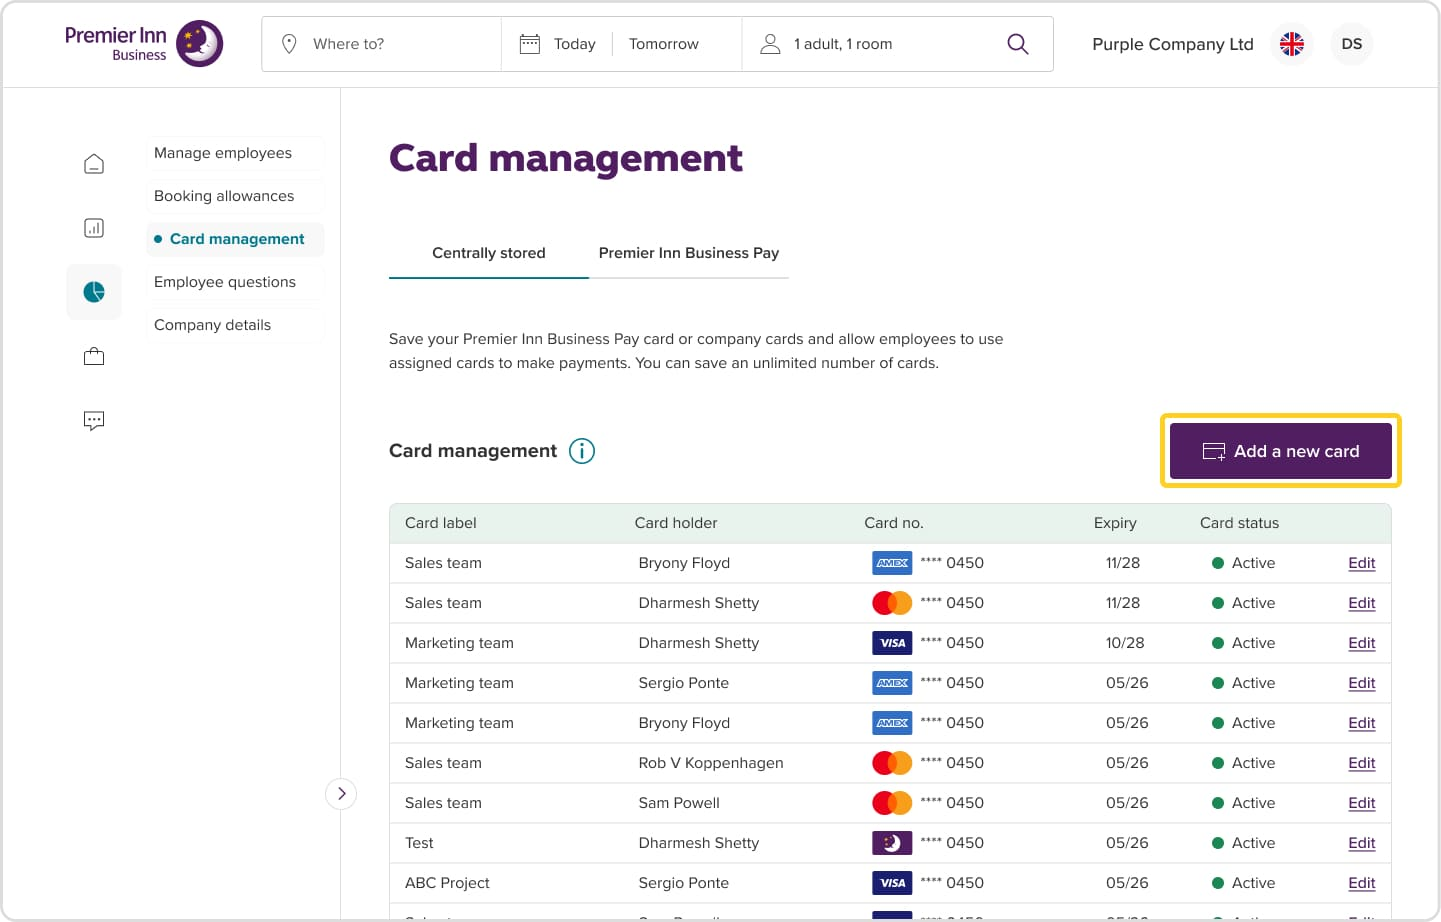Click Mastercard icon in Dharmesh Shetty Sales row
This screenshot has width=1441, height=922.
[x=892, y=603]
